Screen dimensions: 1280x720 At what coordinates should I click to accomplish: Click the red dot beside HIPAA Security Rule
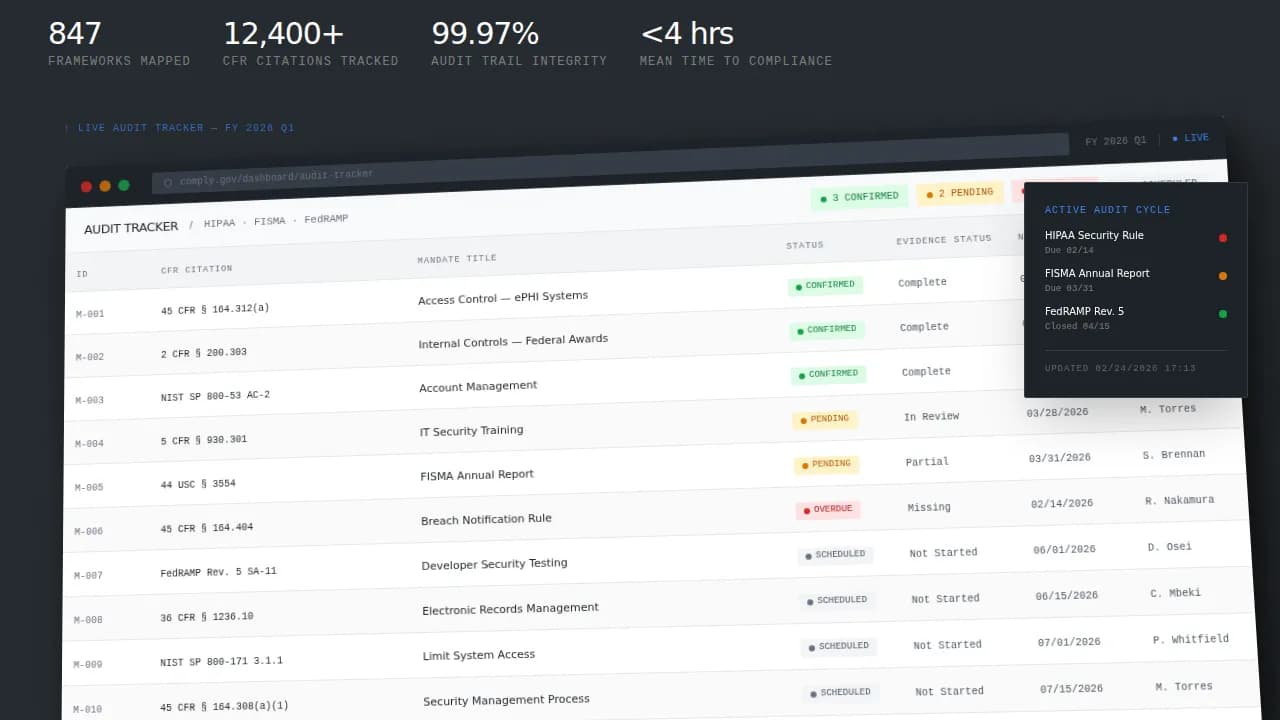tap(1222, 238)
